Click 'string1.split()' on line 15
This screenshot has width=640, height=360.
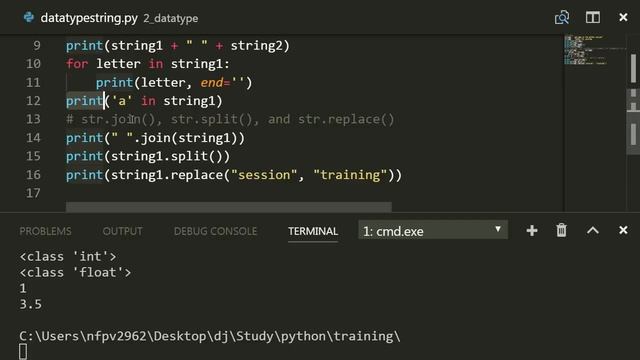coord(167,156)
